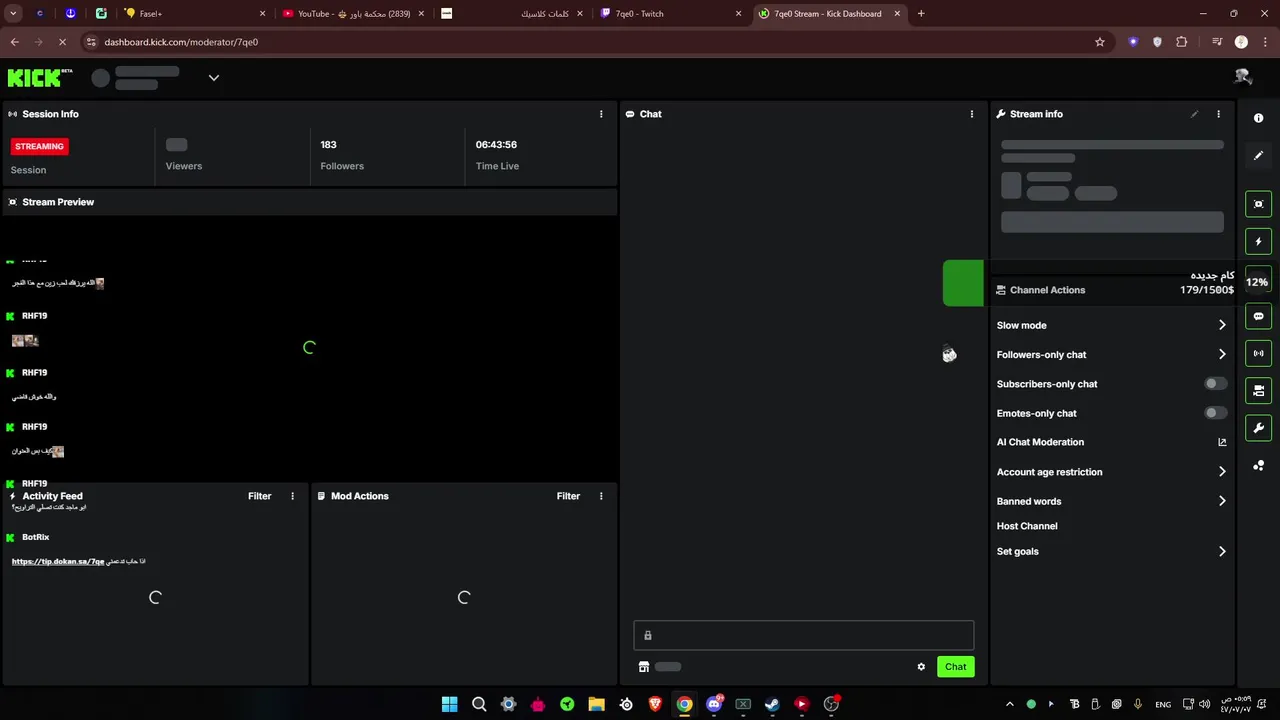Open the Mod Actions Filter
This screenshot has width=1280, height=720.
click(x=568, y=496)
